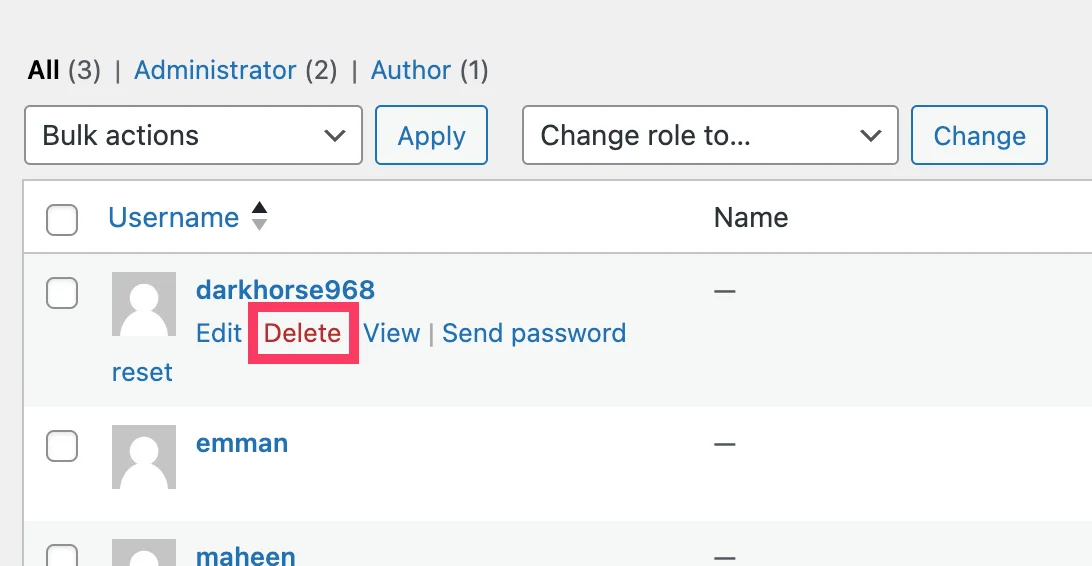This screenshot has width=1092, height=566.
Task: Select the emman row checkbox
Action: pos(62,446)
